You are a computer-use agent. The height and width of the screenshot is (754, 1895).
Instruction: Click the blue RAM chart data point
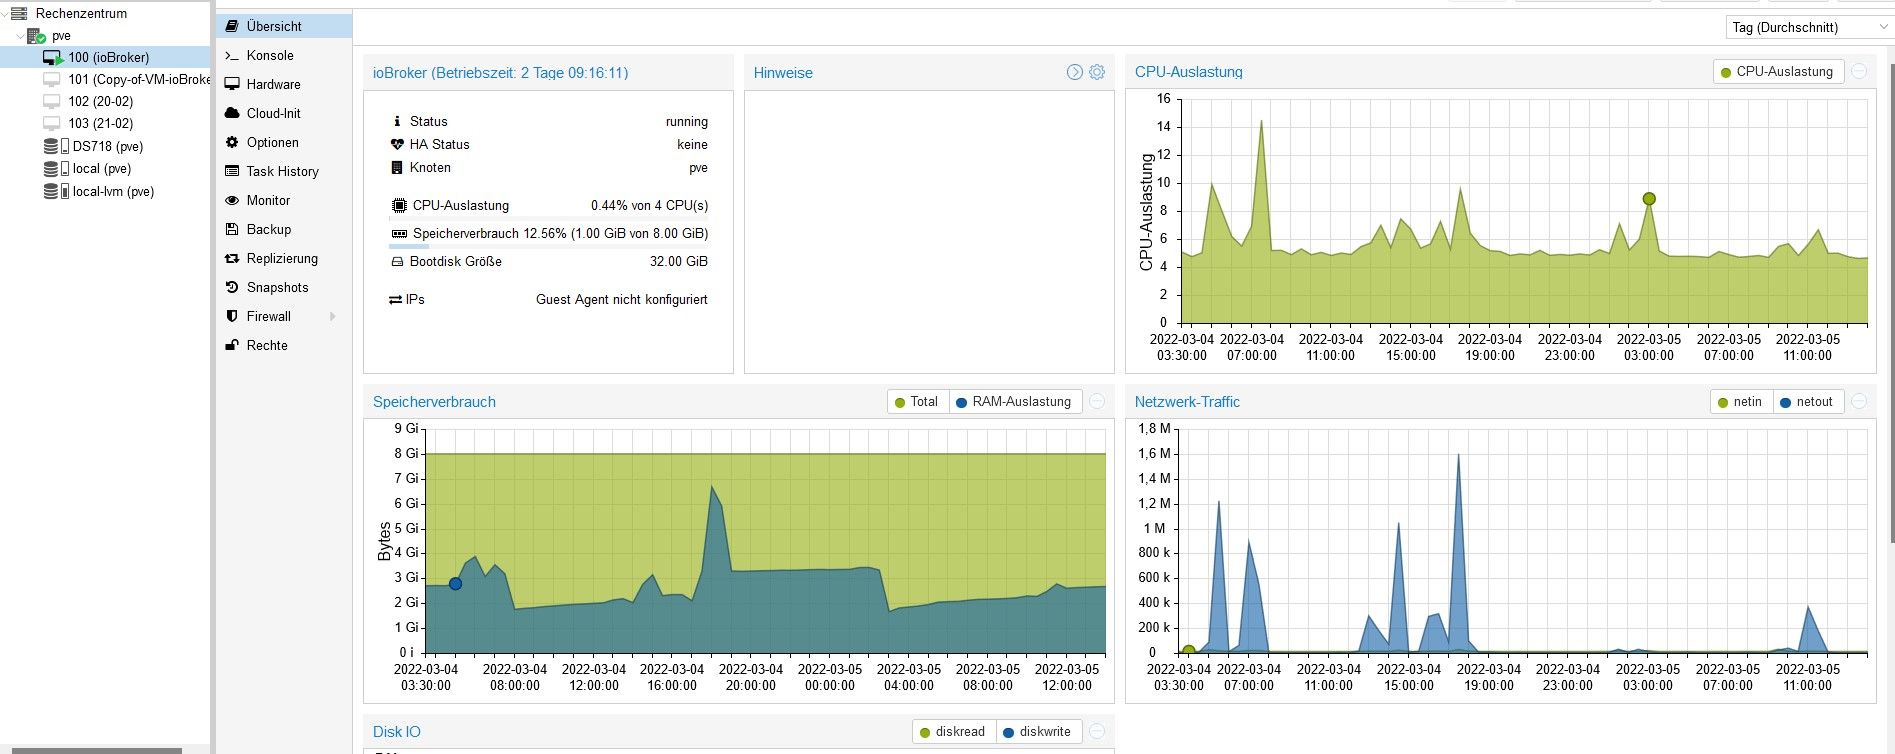[455, 583]
